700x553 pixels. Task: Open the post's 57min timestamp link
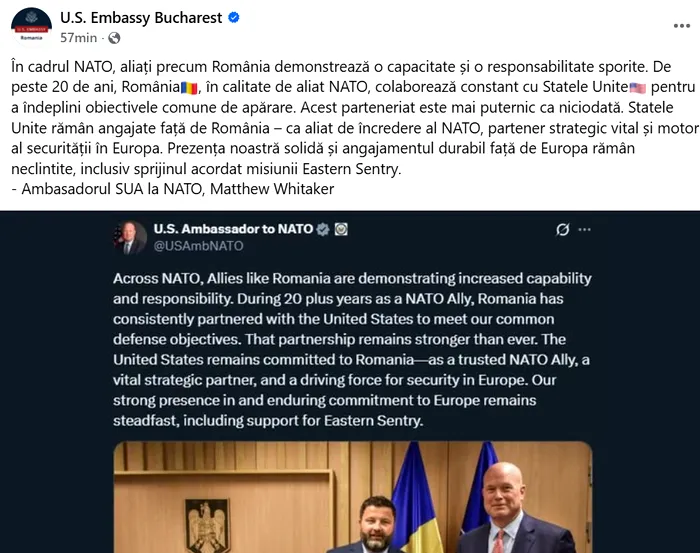pos(78,37)
